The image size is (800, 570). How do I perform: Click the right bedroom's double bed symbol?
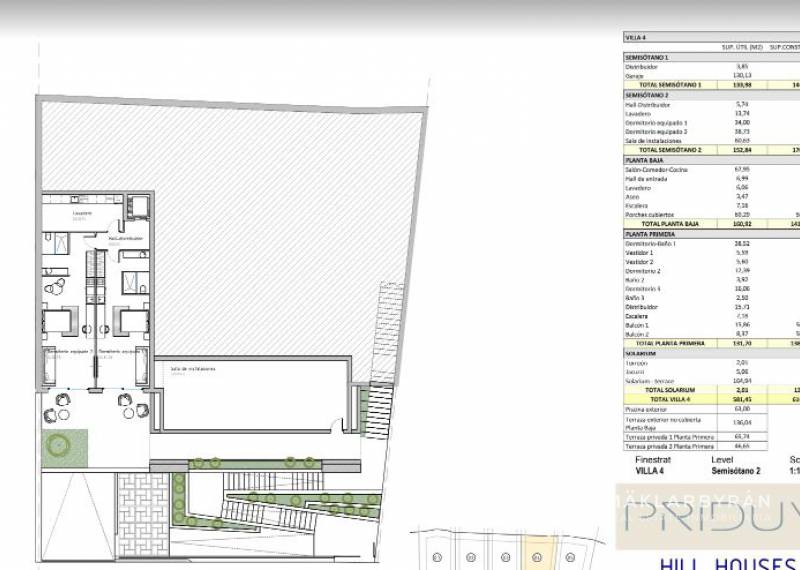(130, 322)
